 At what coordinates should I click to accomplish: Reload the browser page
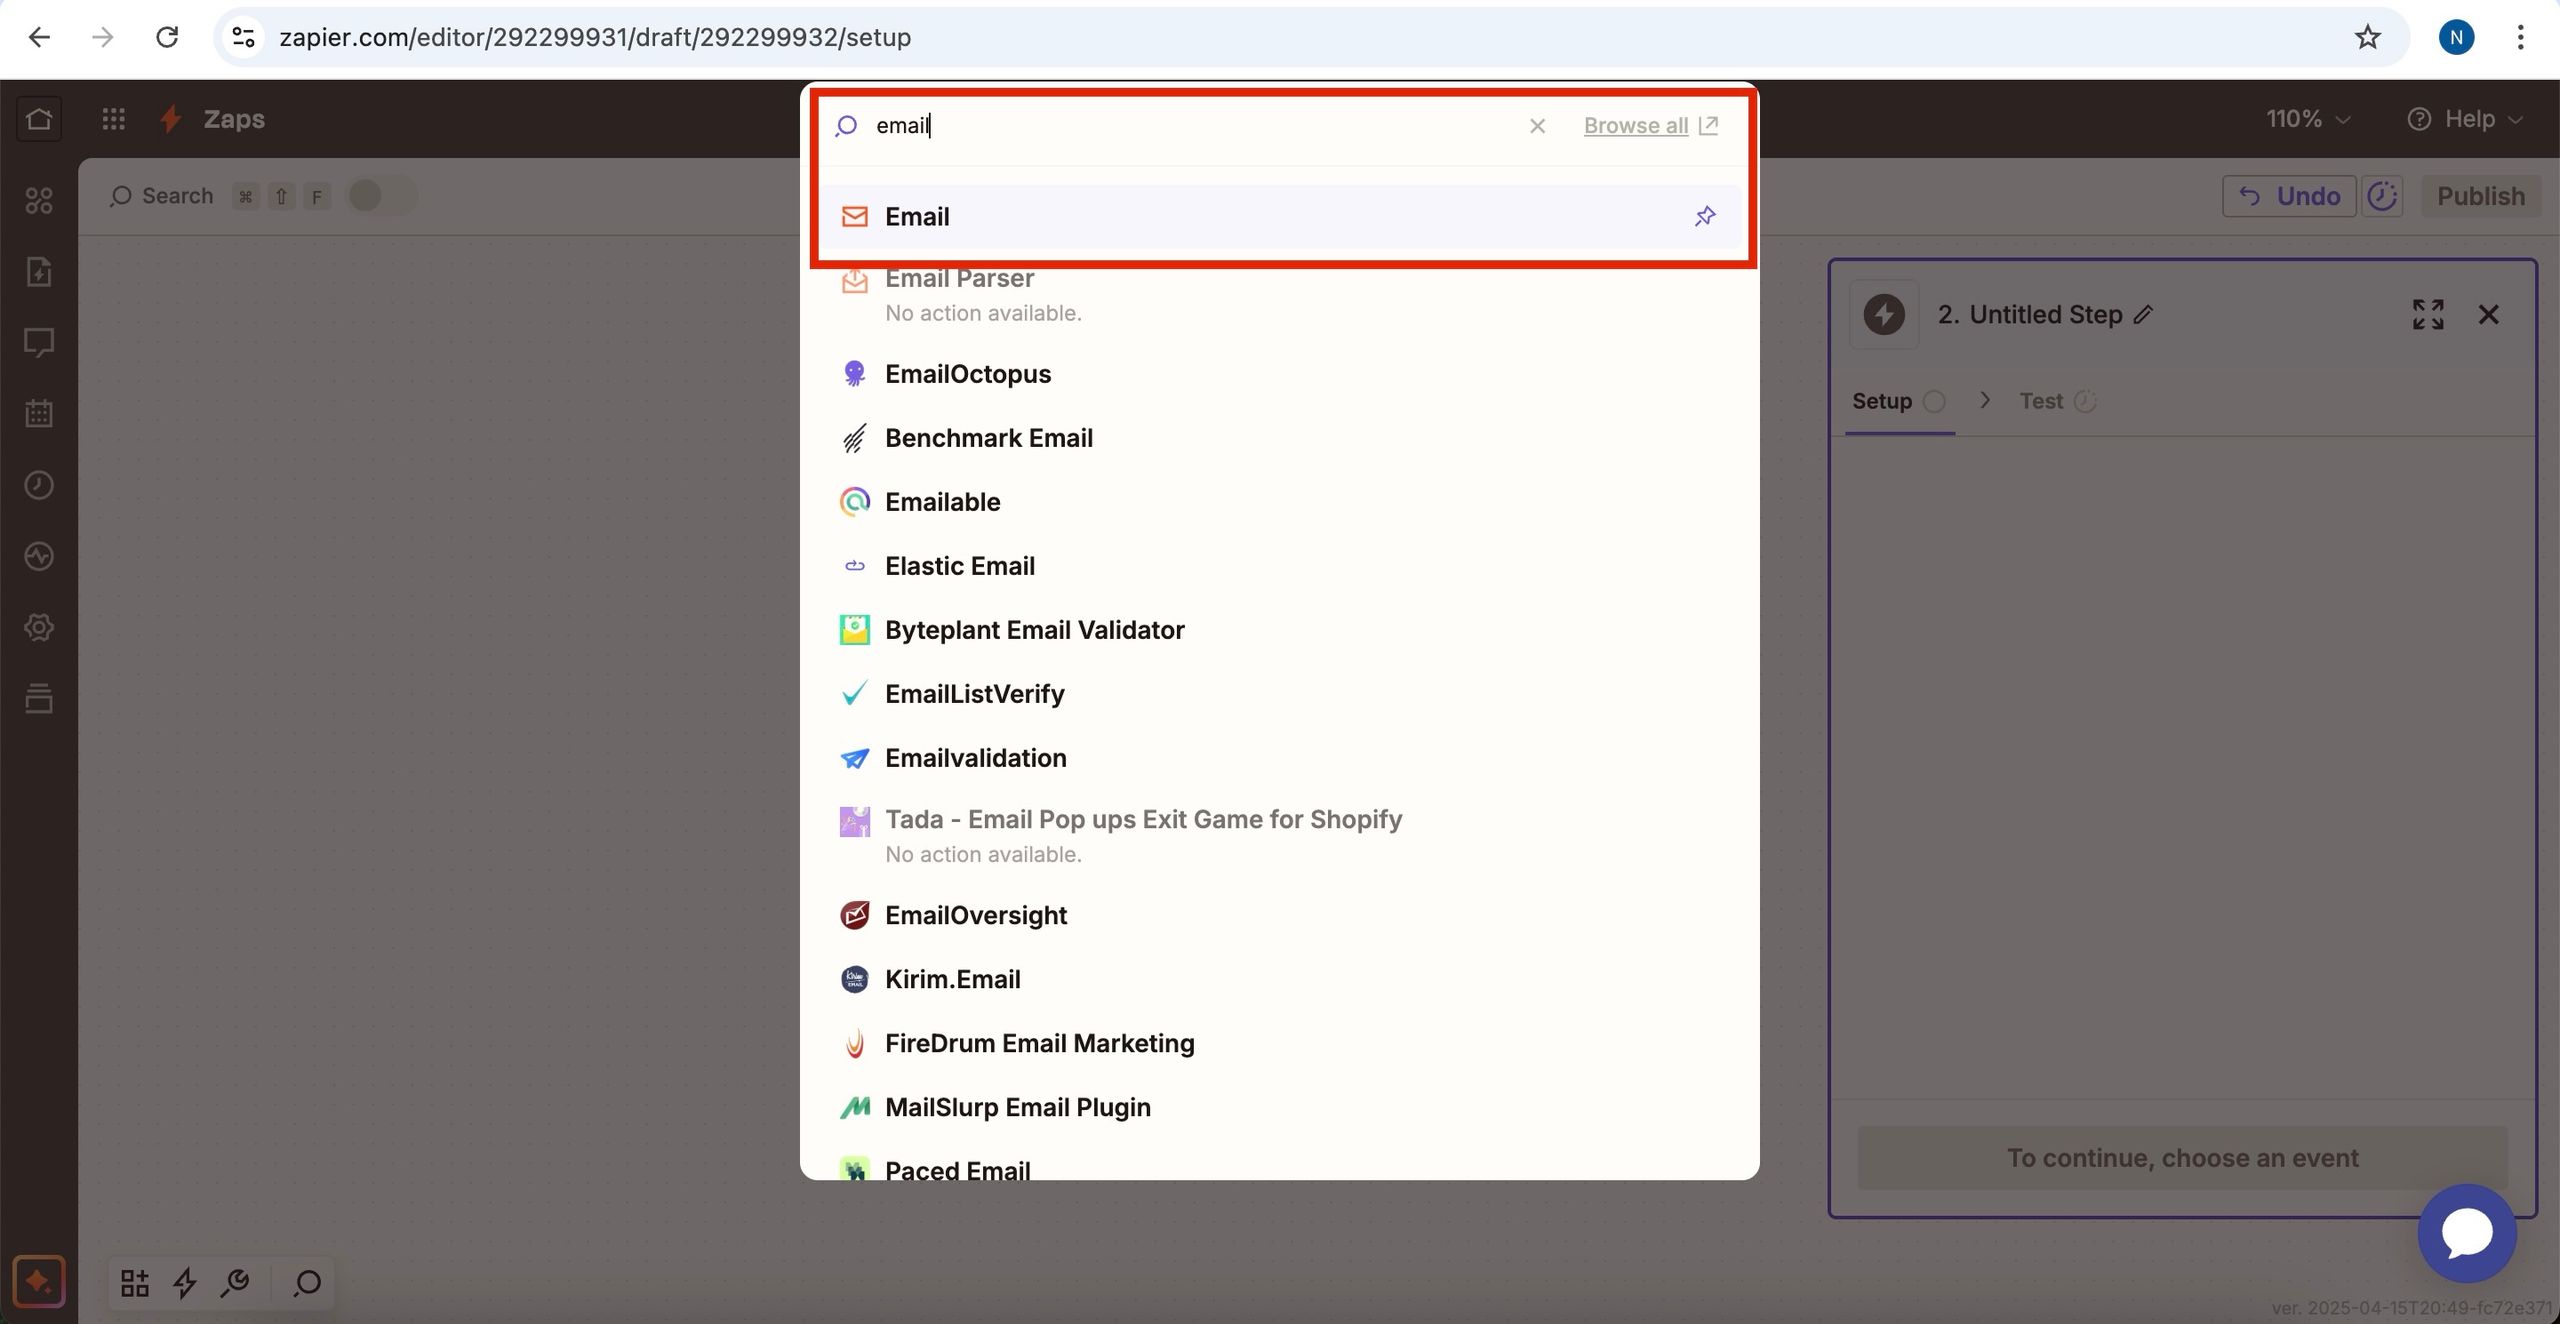click(x=167, y=37)
